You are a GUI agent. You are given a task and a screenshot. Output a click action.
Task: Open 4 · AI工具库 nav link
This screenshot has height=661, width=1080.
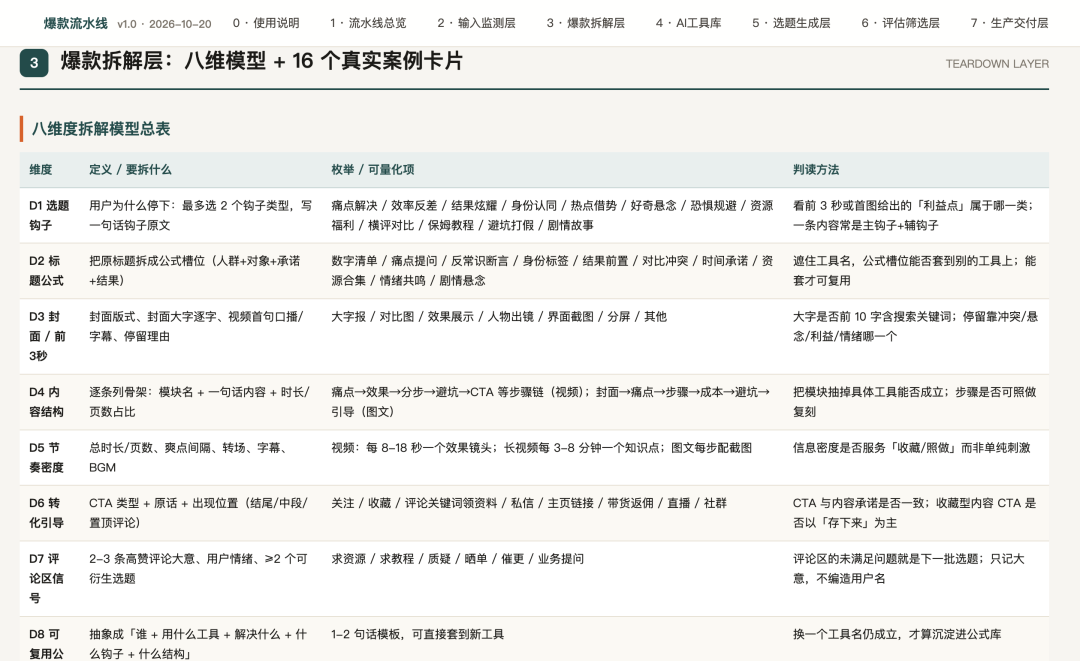[689, 23]
